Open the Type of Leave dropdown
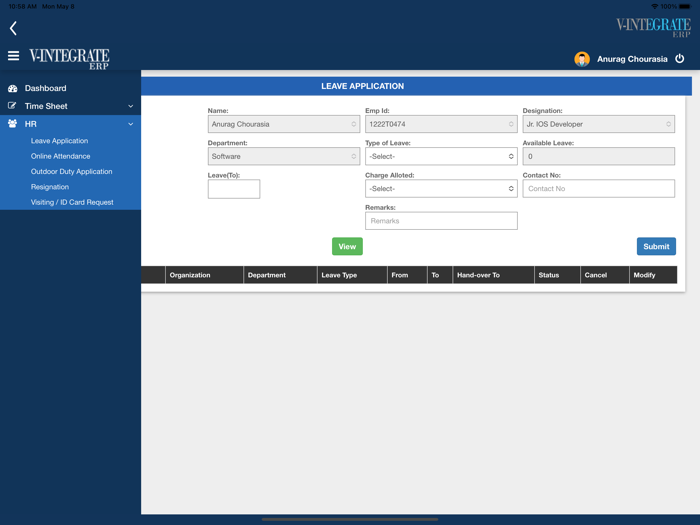This screenshot has width=700, height=525. 441,156
